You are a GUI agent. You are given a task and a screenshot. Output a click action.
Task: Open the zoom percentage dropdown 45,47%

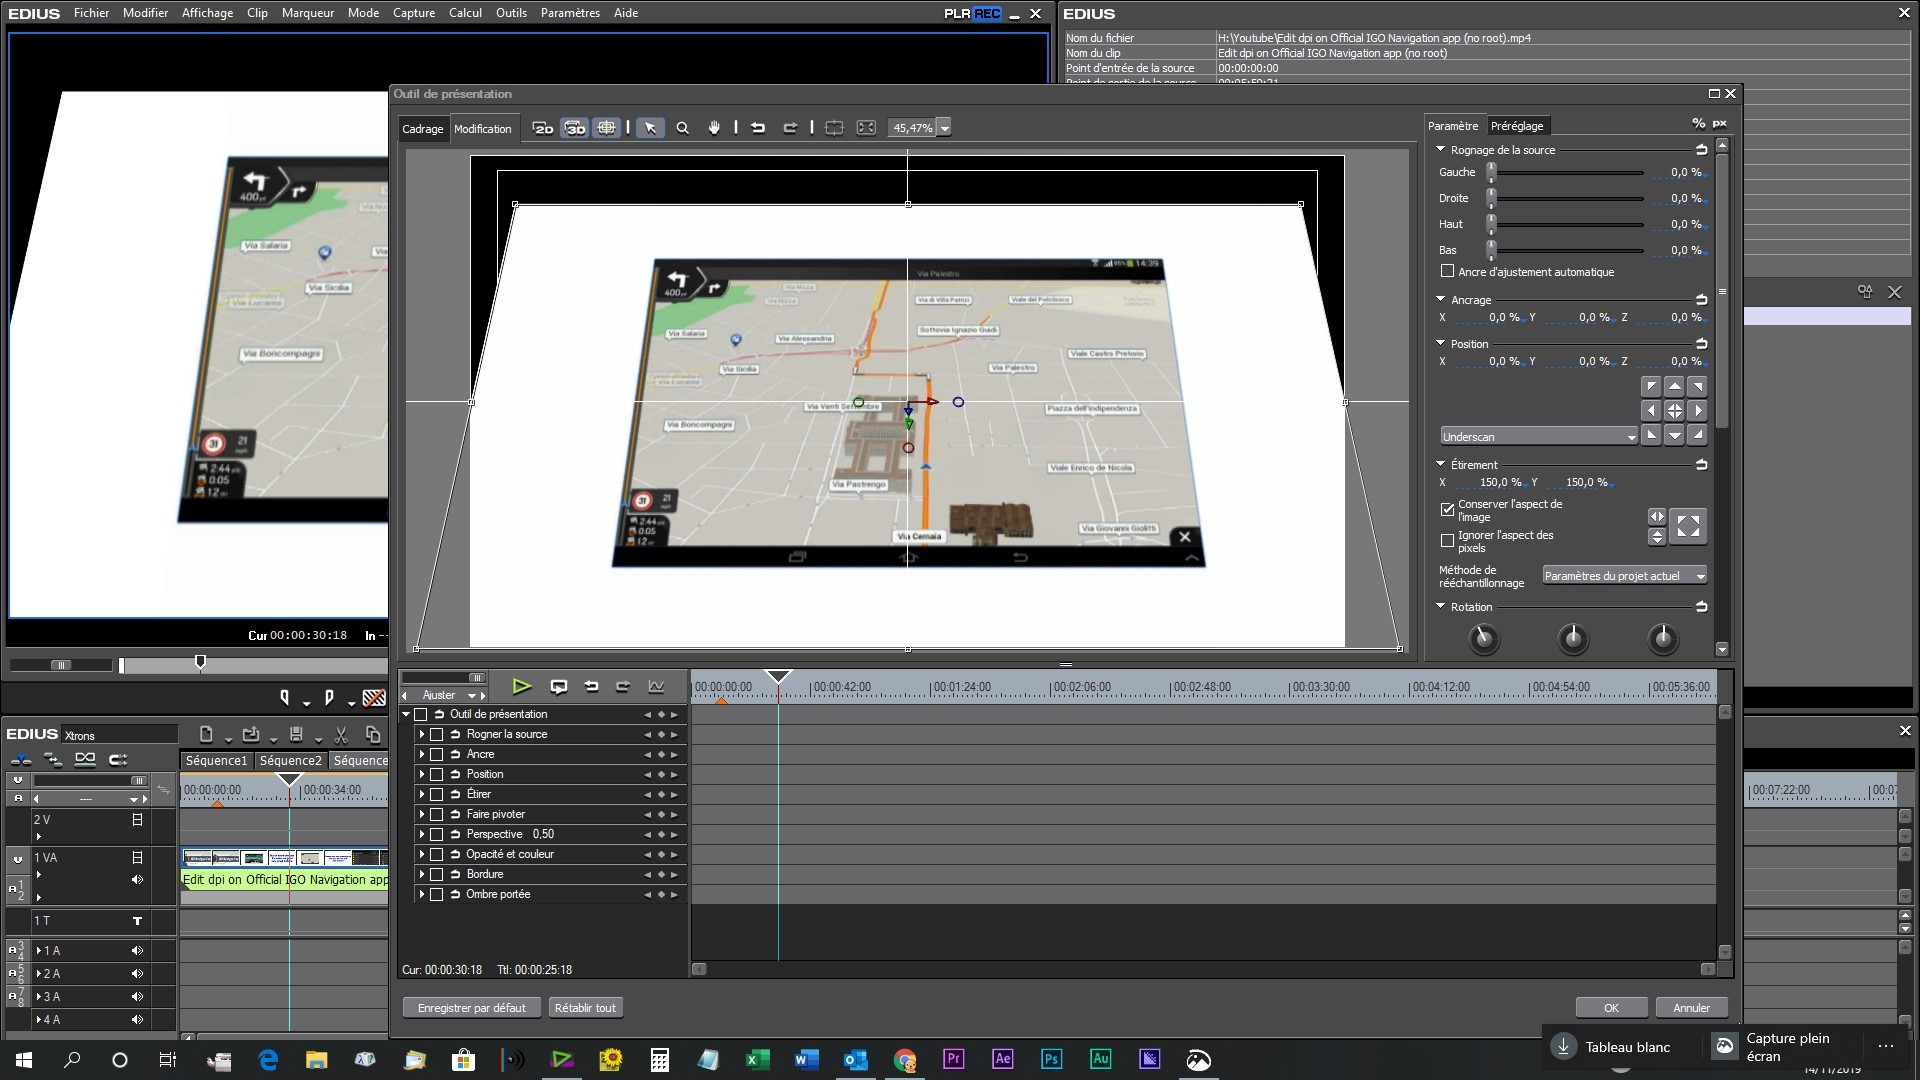click(x=944, y=128)
